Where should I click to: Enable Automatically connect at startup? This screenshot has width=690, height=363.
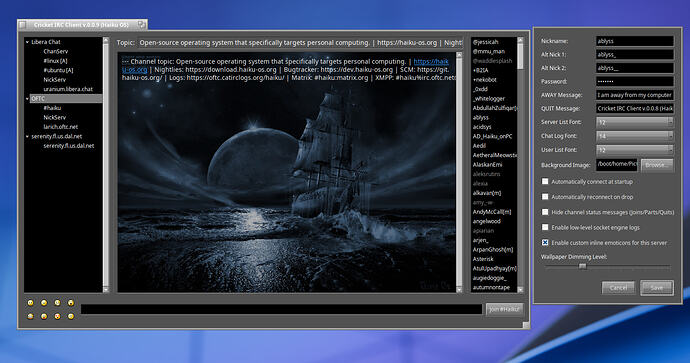point(545,181)
